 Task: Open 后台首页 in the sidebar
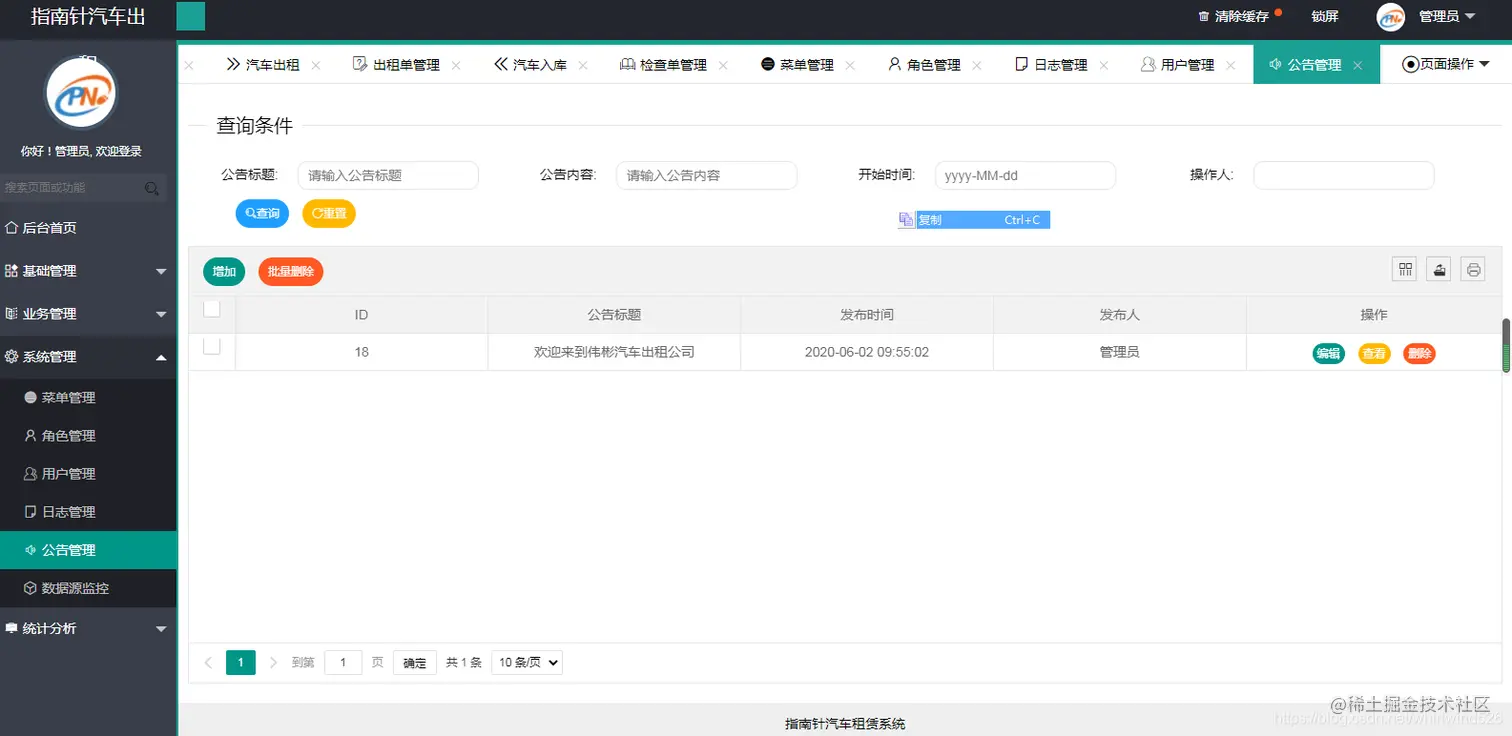[x=88, y=228]
